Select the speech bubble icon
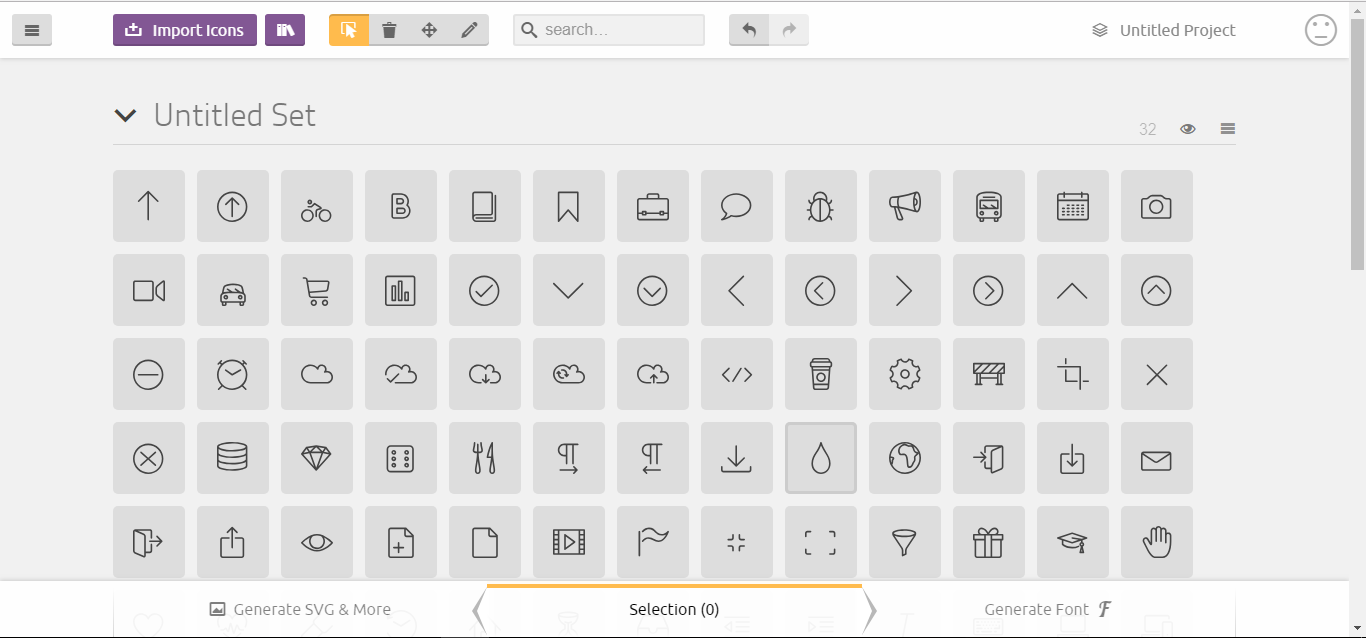Screen dimensions: 1366x638 click(737, 206)
